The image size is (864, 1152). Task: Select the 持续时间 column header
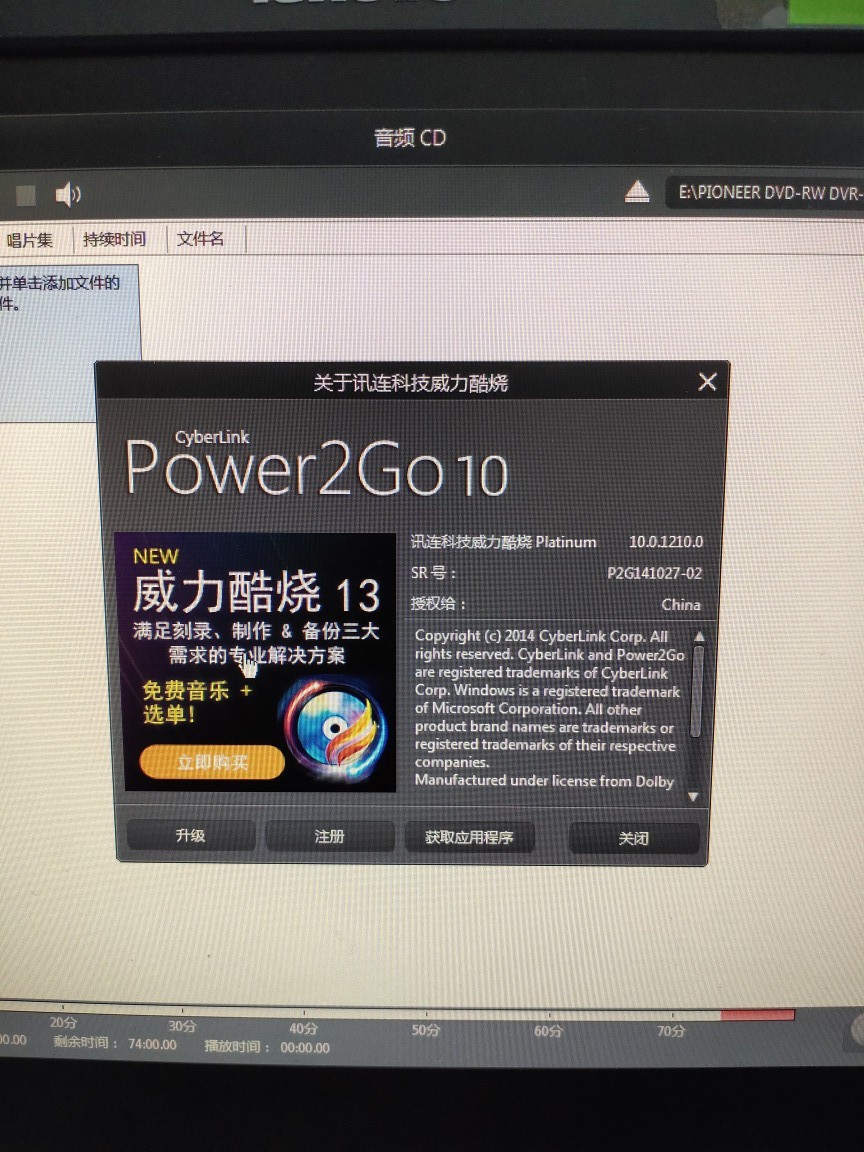[x=113, y=239]
